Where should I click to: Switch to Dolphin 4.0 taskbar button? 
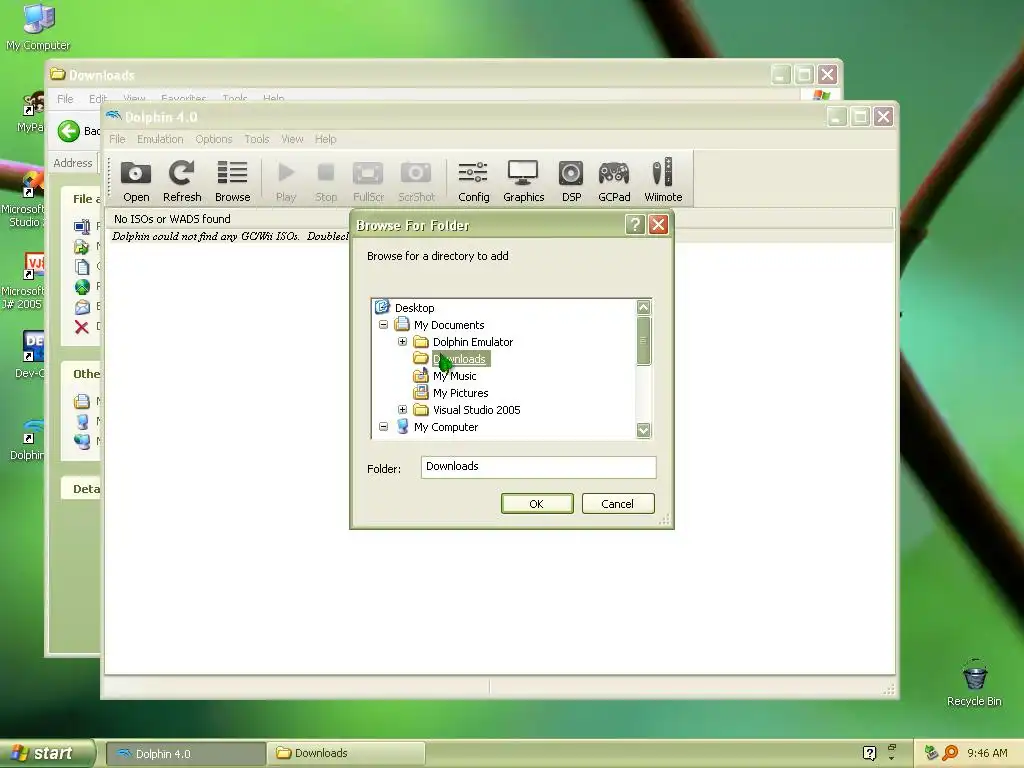(x=185, y=754)
